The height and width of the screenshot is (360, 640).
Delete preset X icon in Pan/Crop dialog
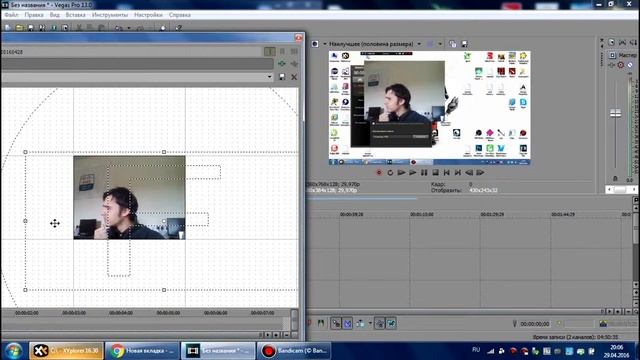[294, 77]
